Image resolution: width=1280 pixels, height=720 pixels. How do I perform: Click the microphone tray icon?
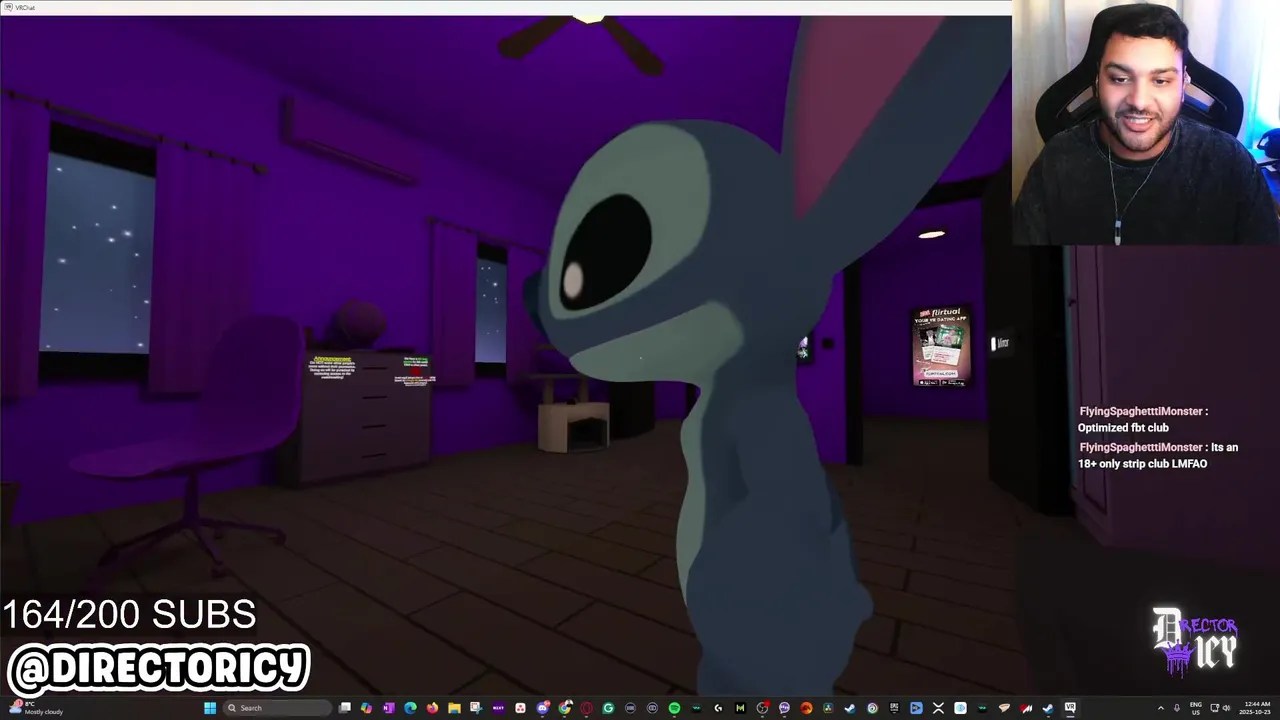[1177, 708]
